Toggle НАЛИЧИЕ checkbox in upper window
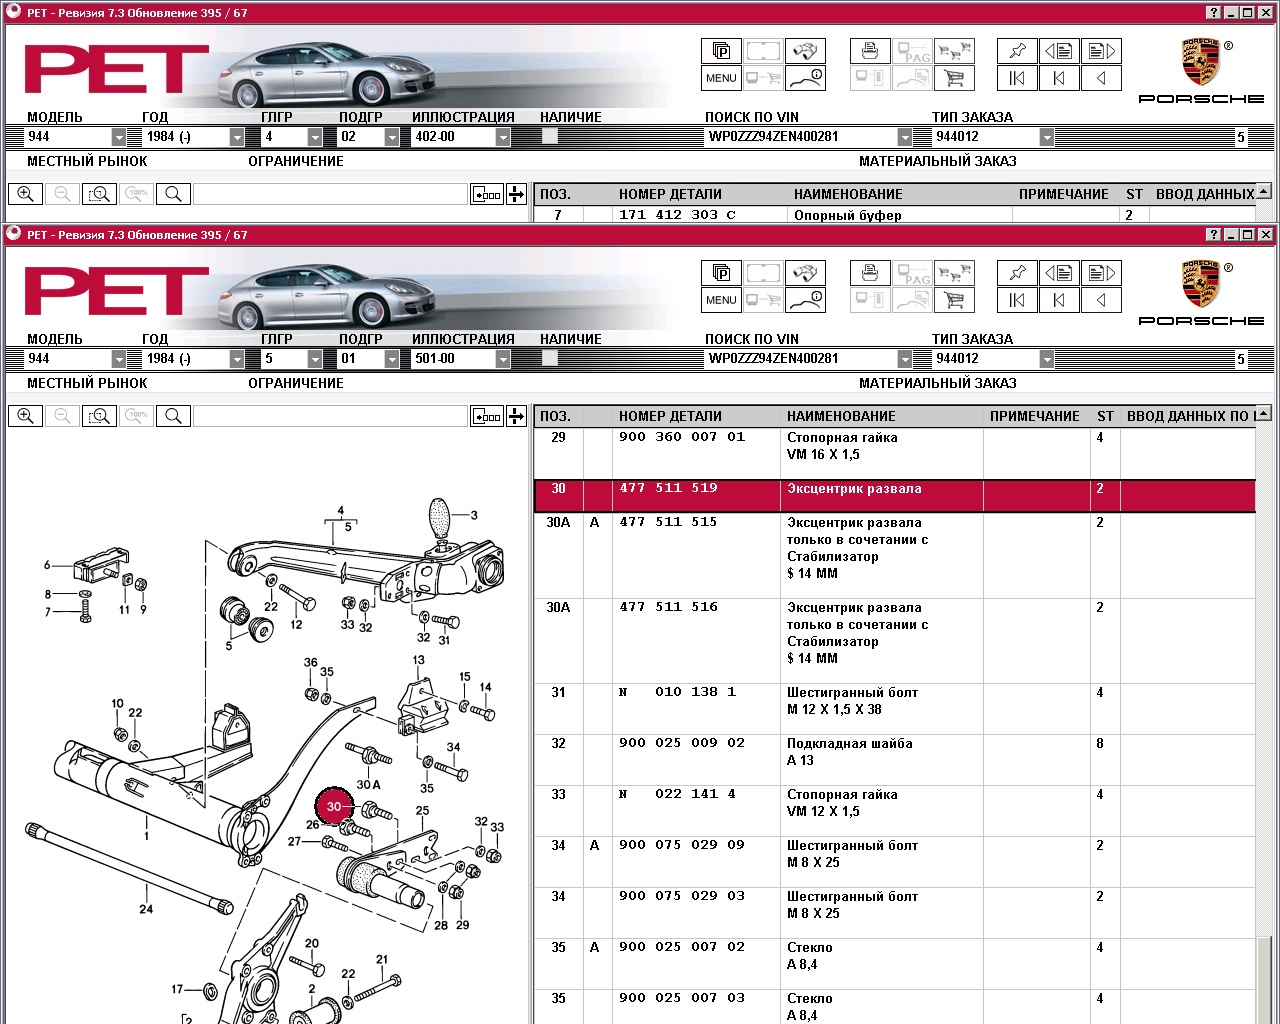This screenshot has width=1280, height=1024. click(x=549, y=136)
